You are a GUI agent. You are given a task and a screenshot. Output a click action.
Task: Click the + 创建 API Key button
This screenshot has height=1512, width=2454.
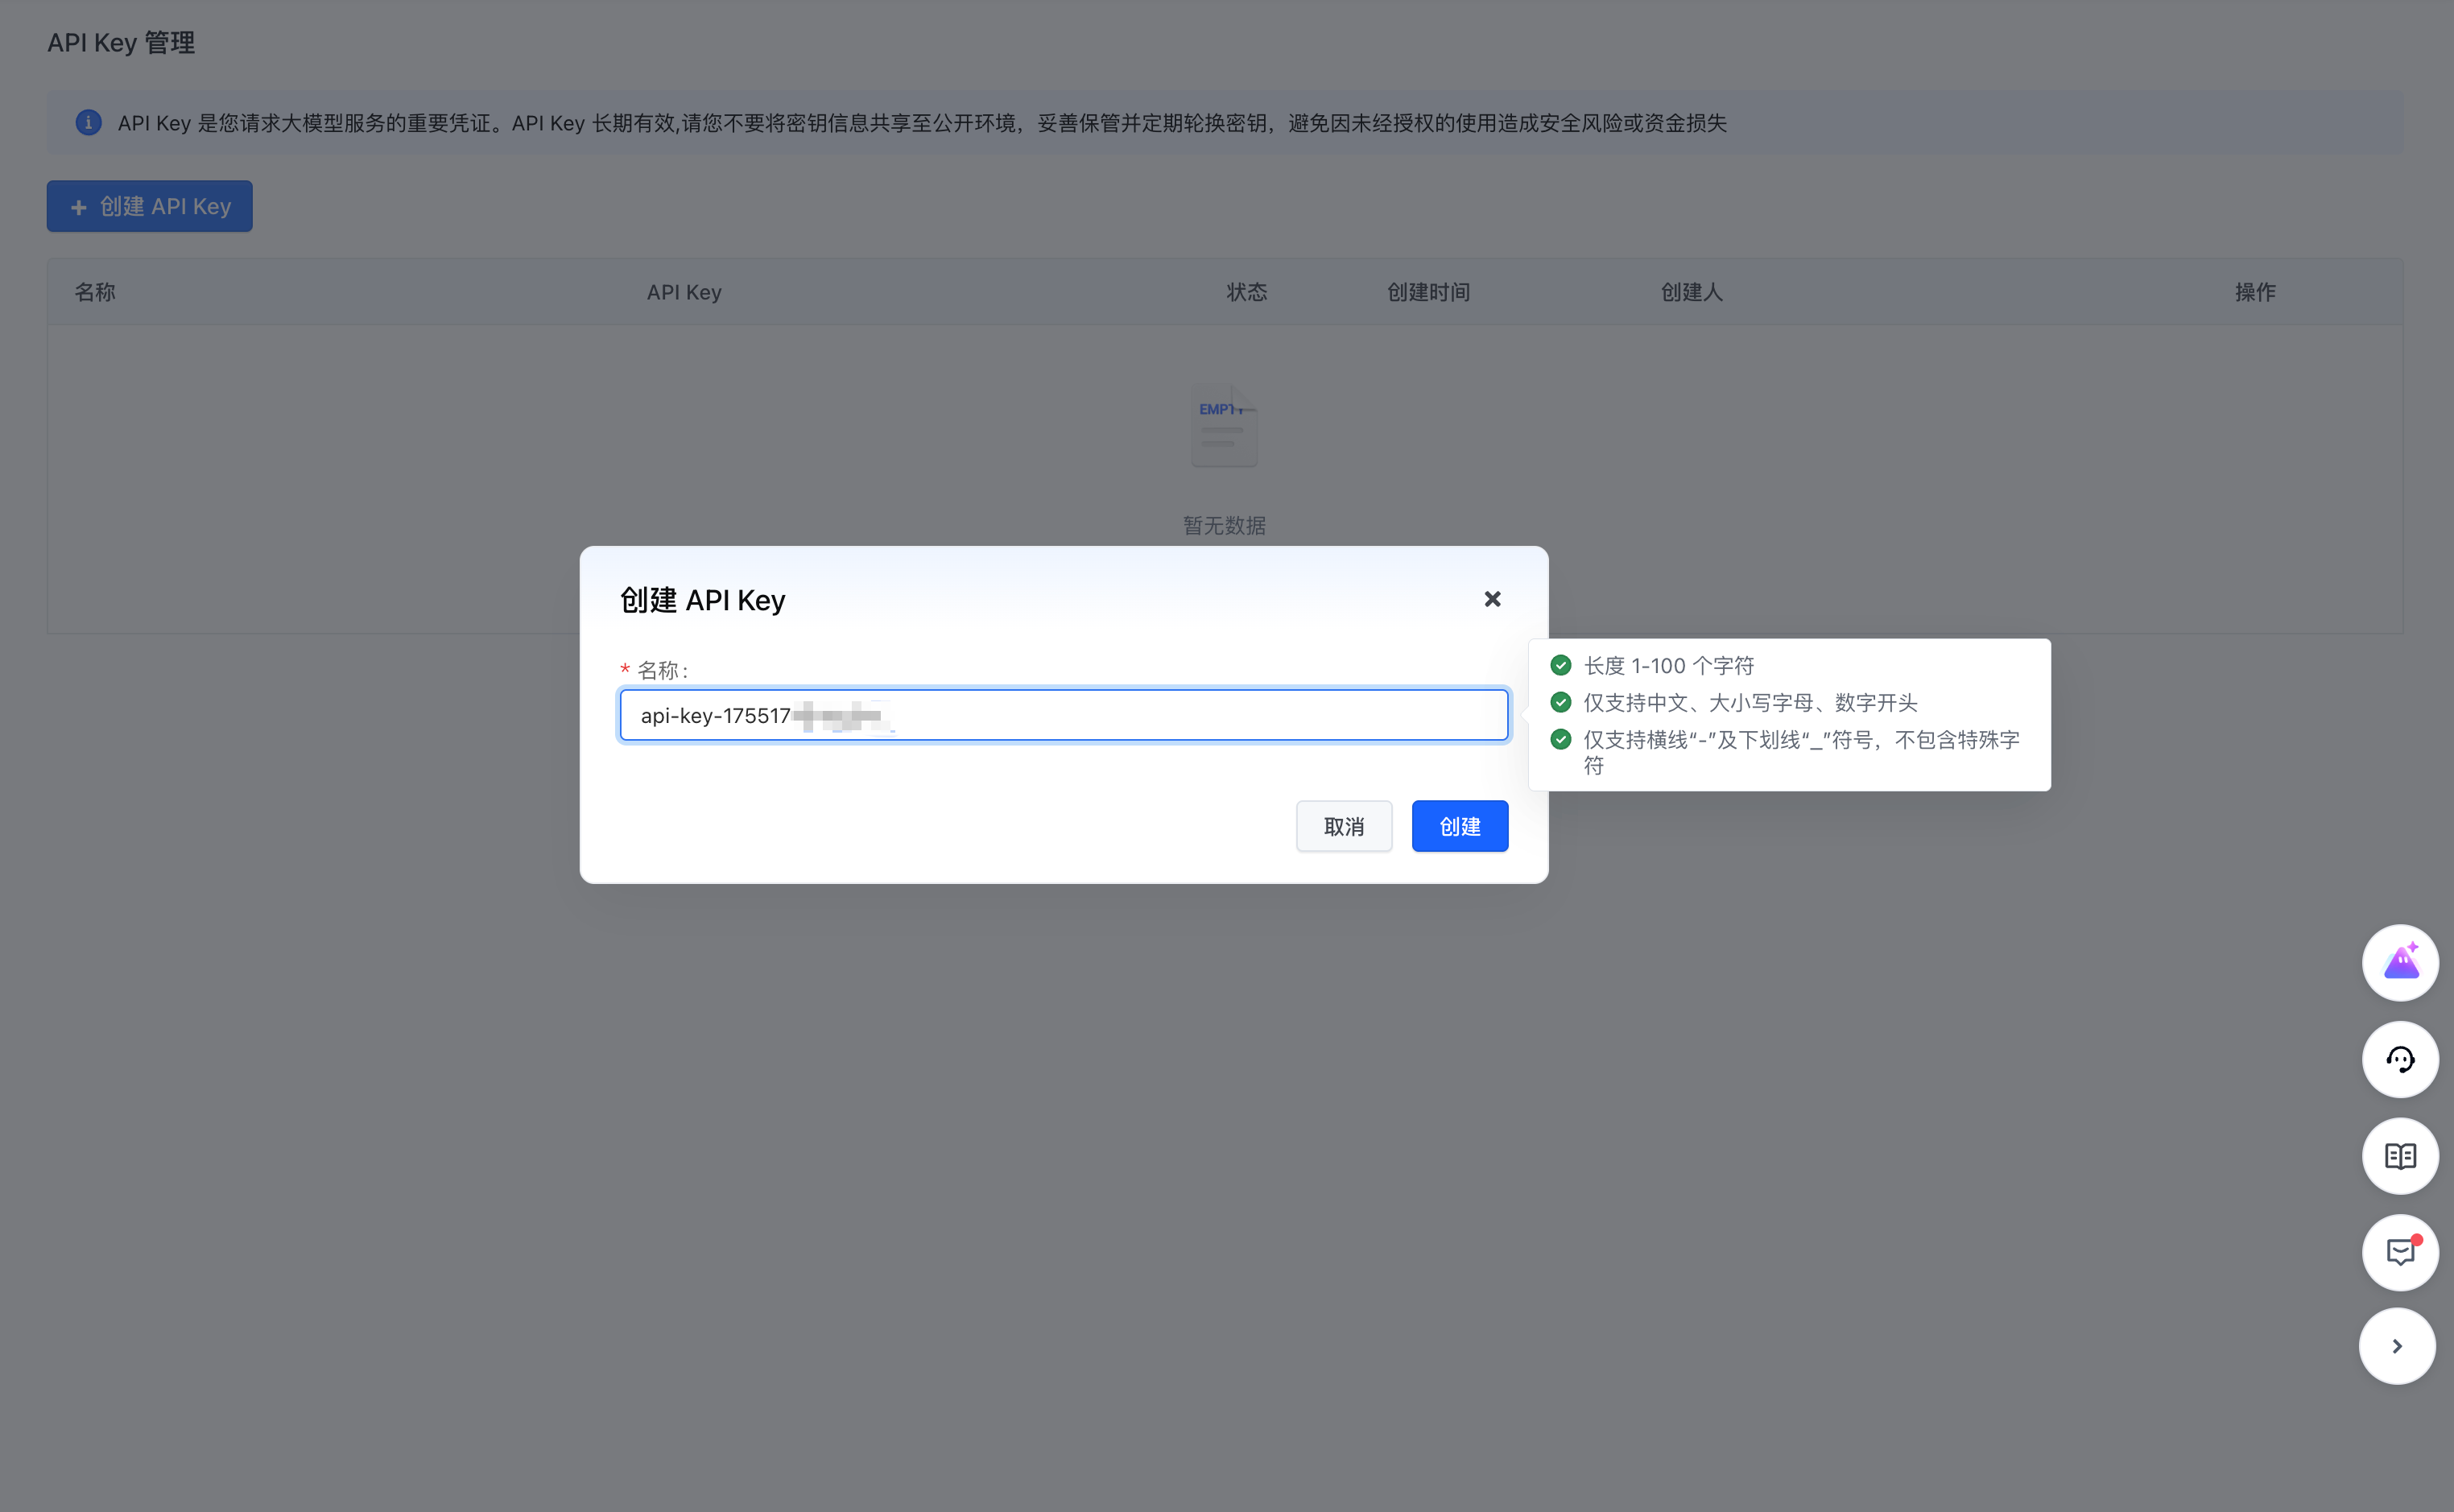pyautogui.click(x=150, y=206)
